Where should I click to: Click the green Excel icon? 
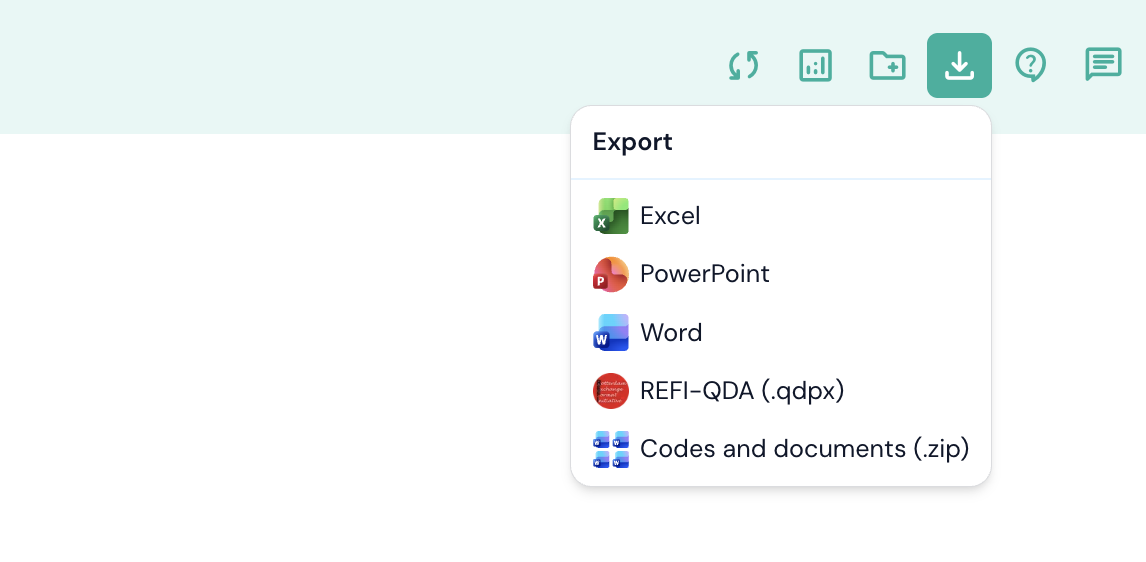(x=611, y=216)
